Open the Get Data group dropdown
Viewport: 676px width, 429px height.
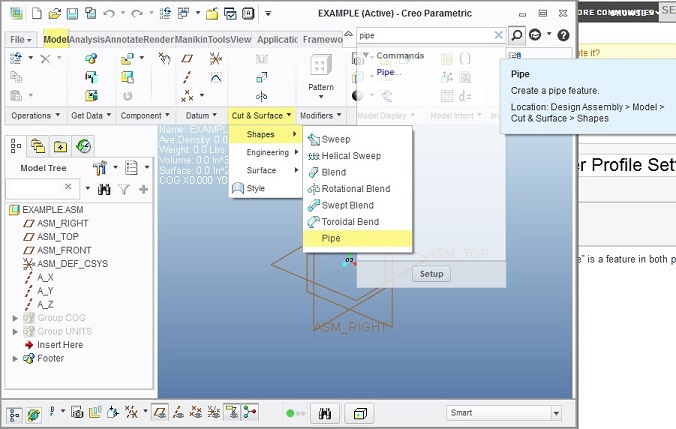pyautogui.click(x=91, y=116)
